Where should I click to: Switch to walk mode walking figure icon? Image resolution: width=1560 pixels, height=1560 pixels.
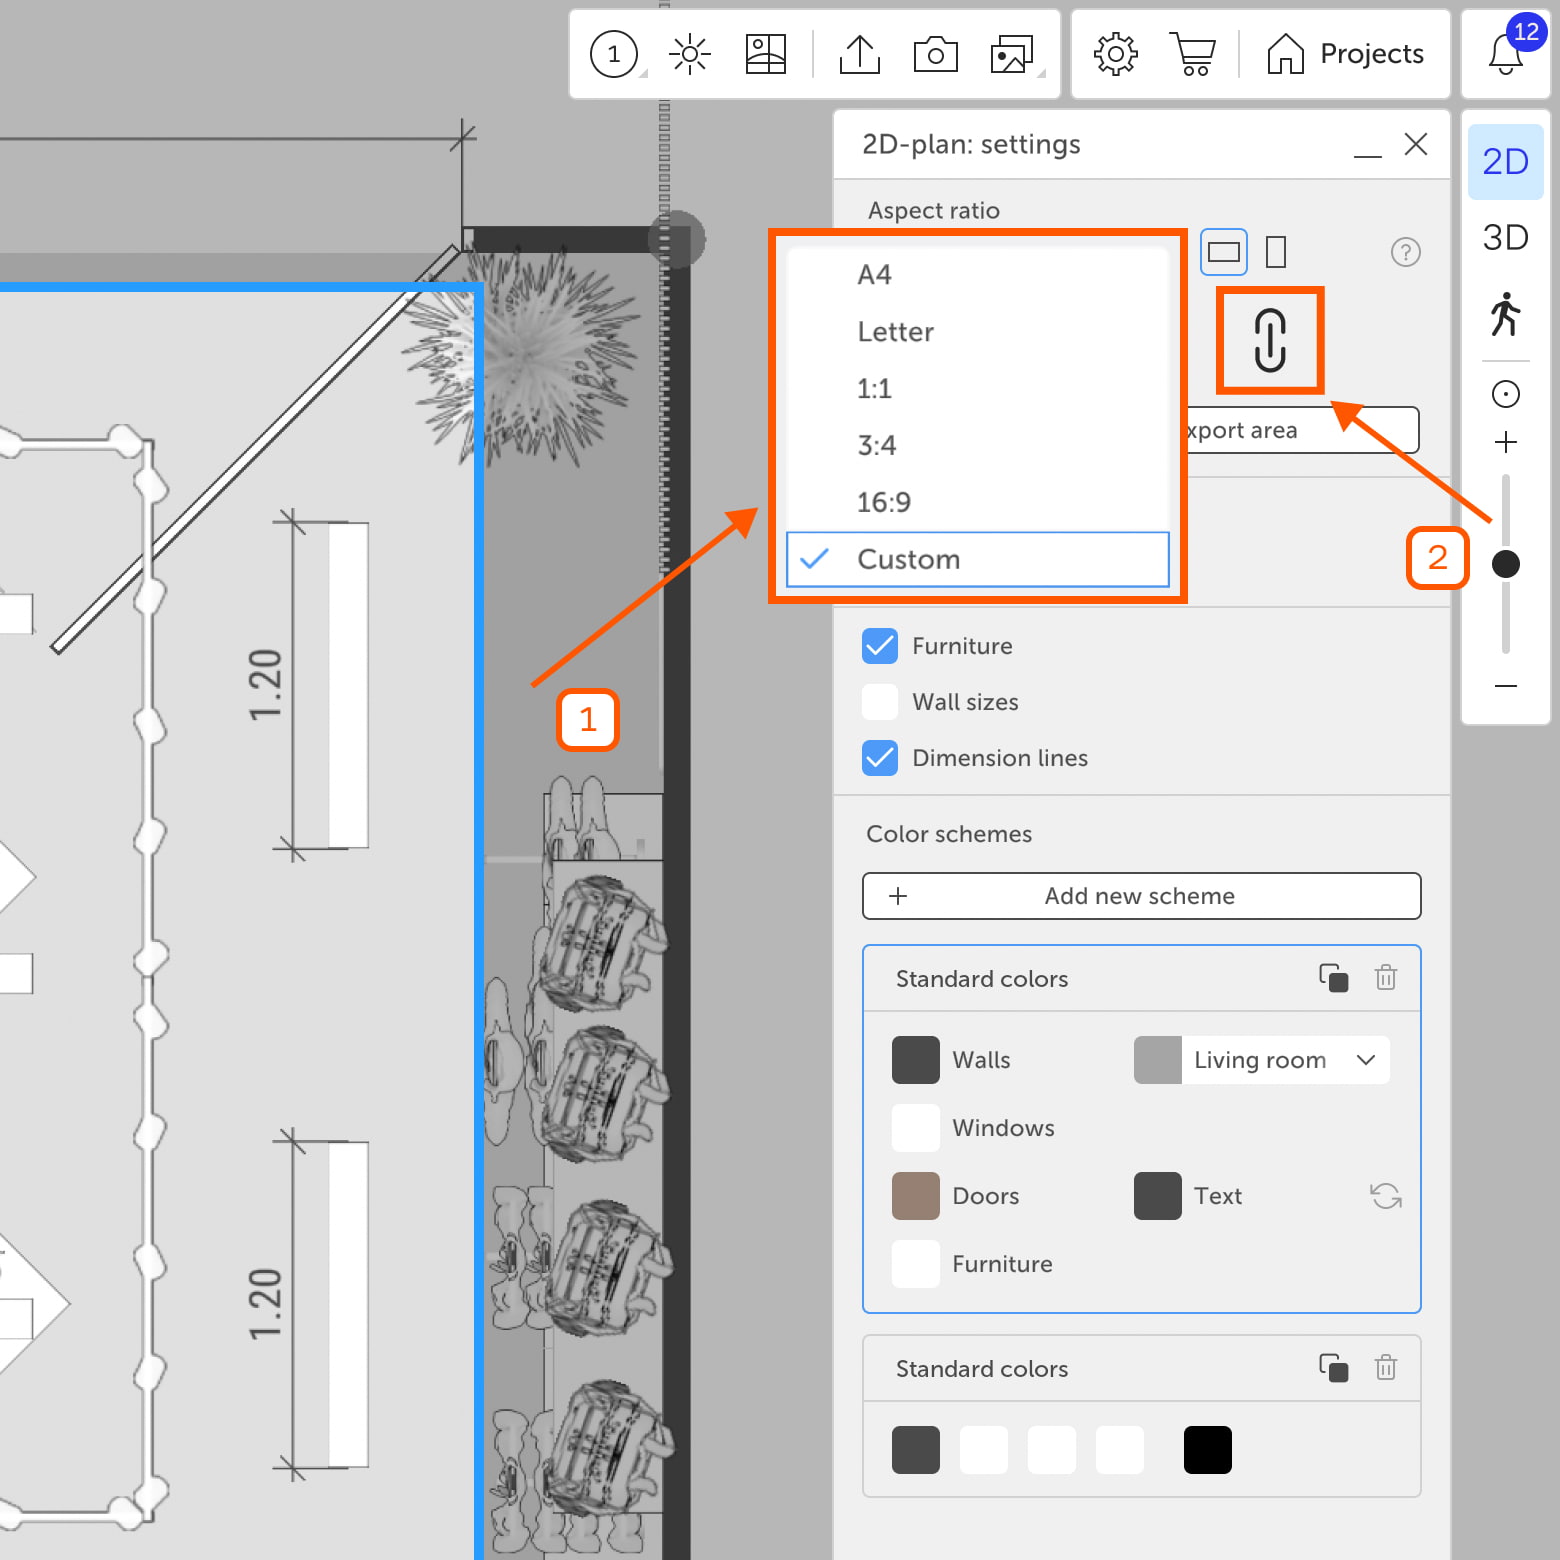click(x=1506, y=314)
